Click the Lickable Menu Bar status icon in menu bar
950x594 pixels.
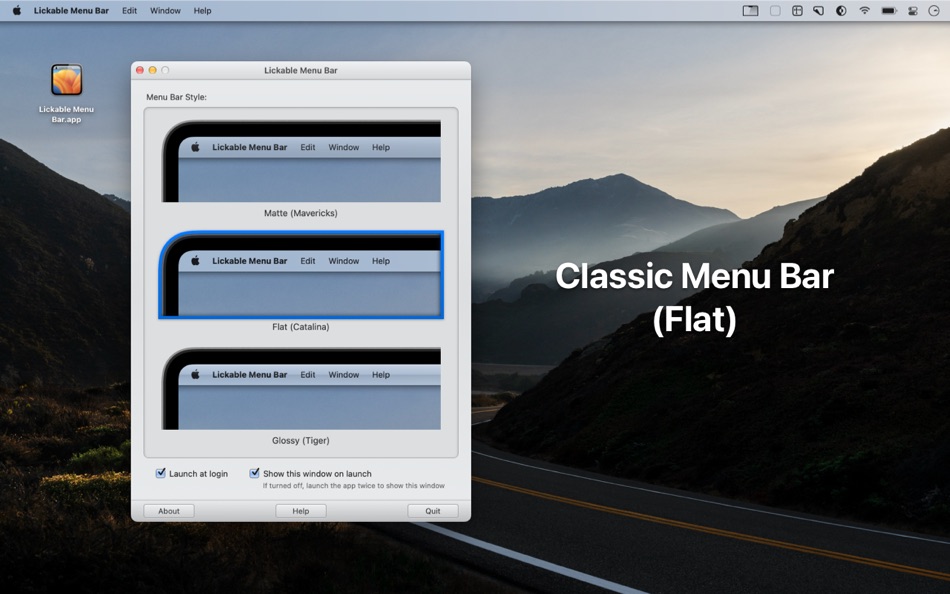752,10
